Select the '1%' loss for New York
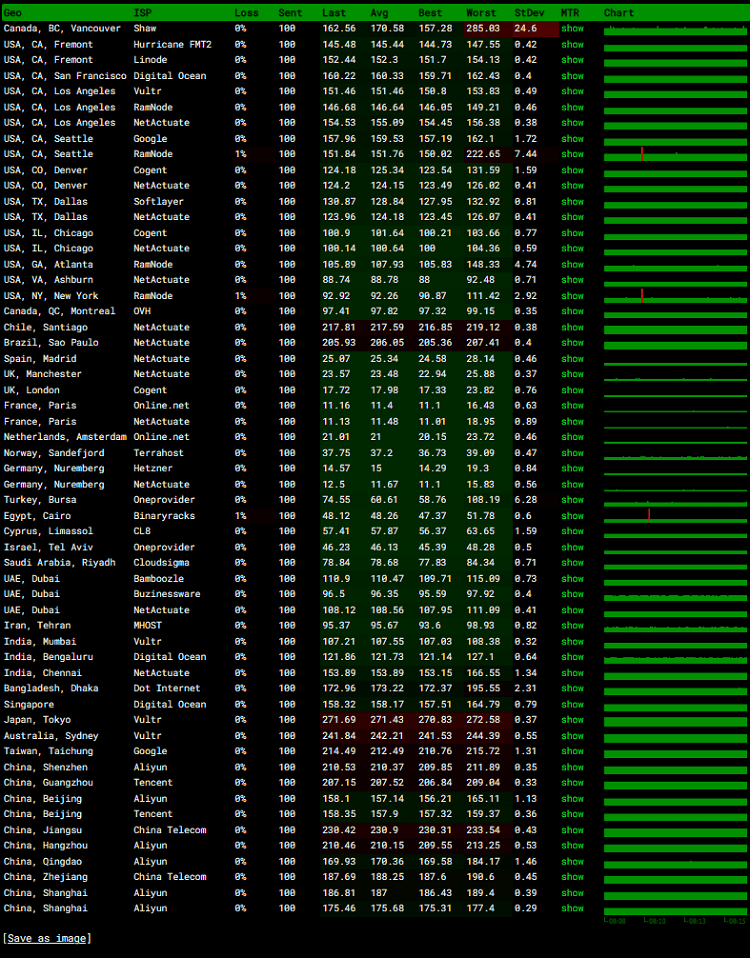The height and width of the screenshot is (958, 750). coord(240,295)
